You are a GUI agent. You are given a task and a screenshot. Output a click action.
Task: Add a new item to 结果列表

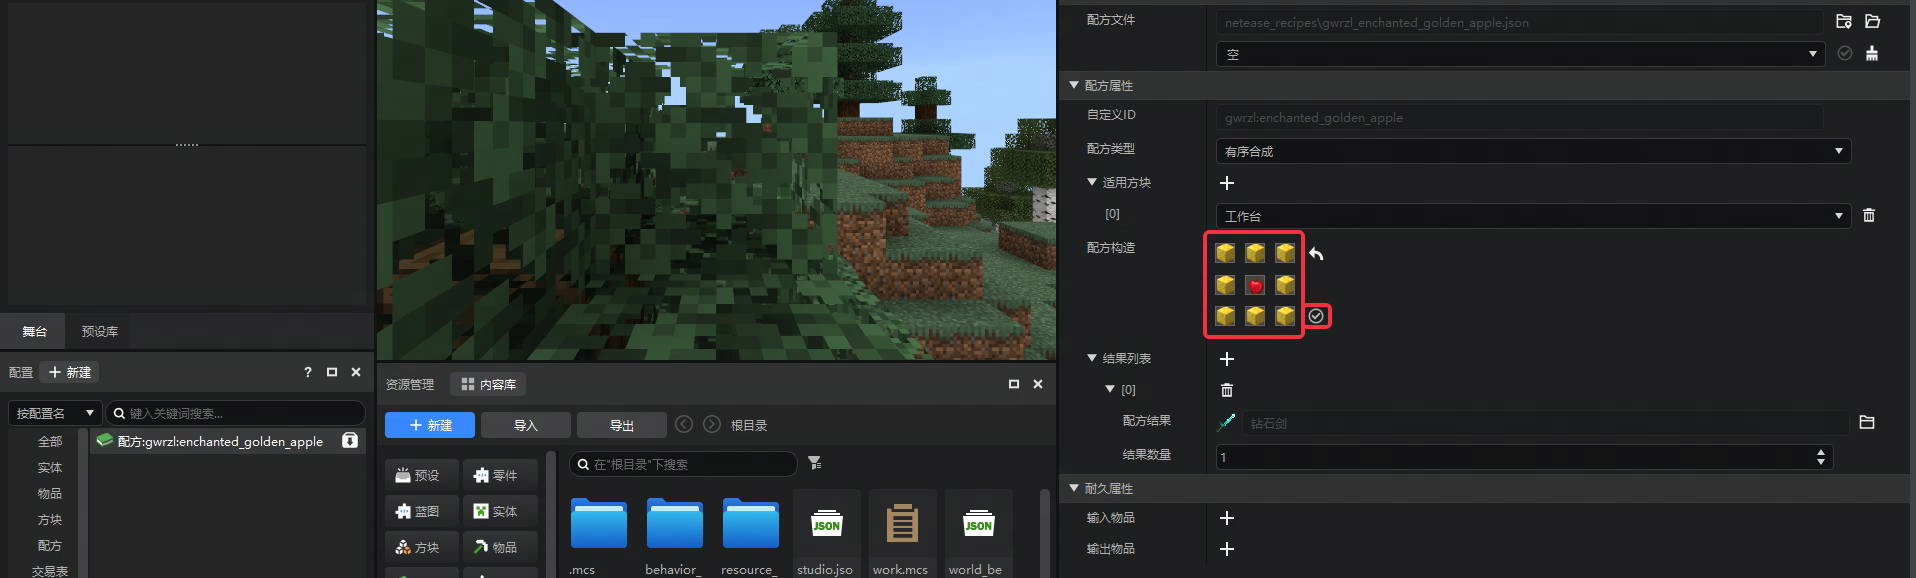click(1227, 359)
